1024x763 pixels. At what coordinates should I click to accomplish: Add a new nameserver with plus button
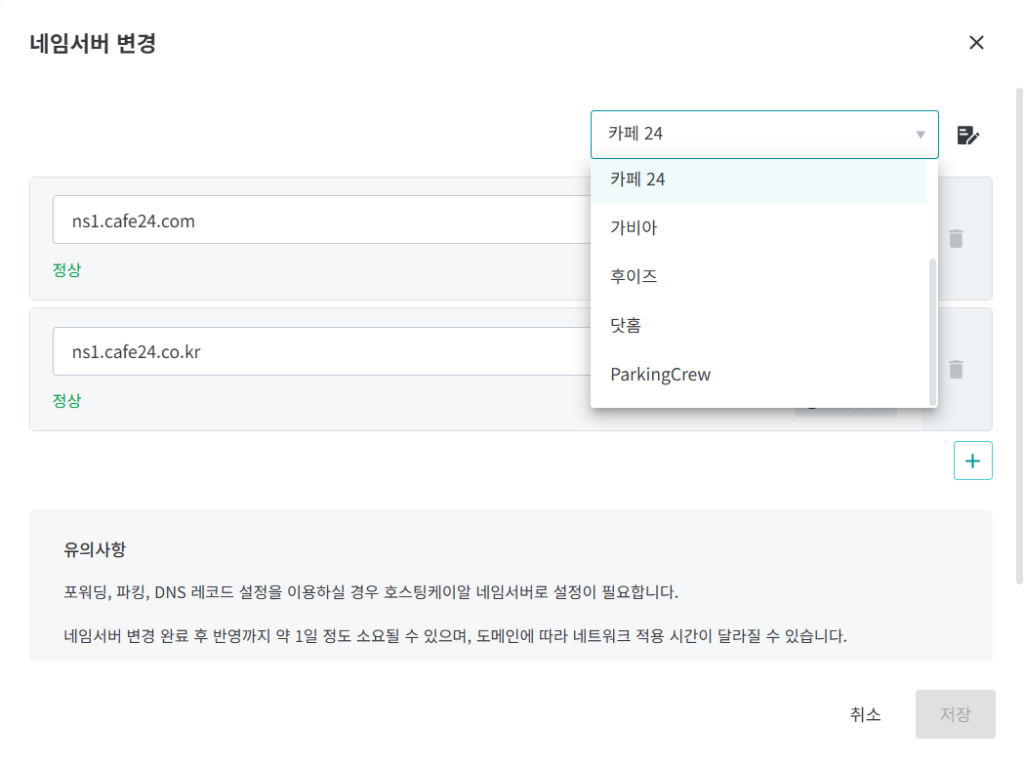tap(972, 461)
